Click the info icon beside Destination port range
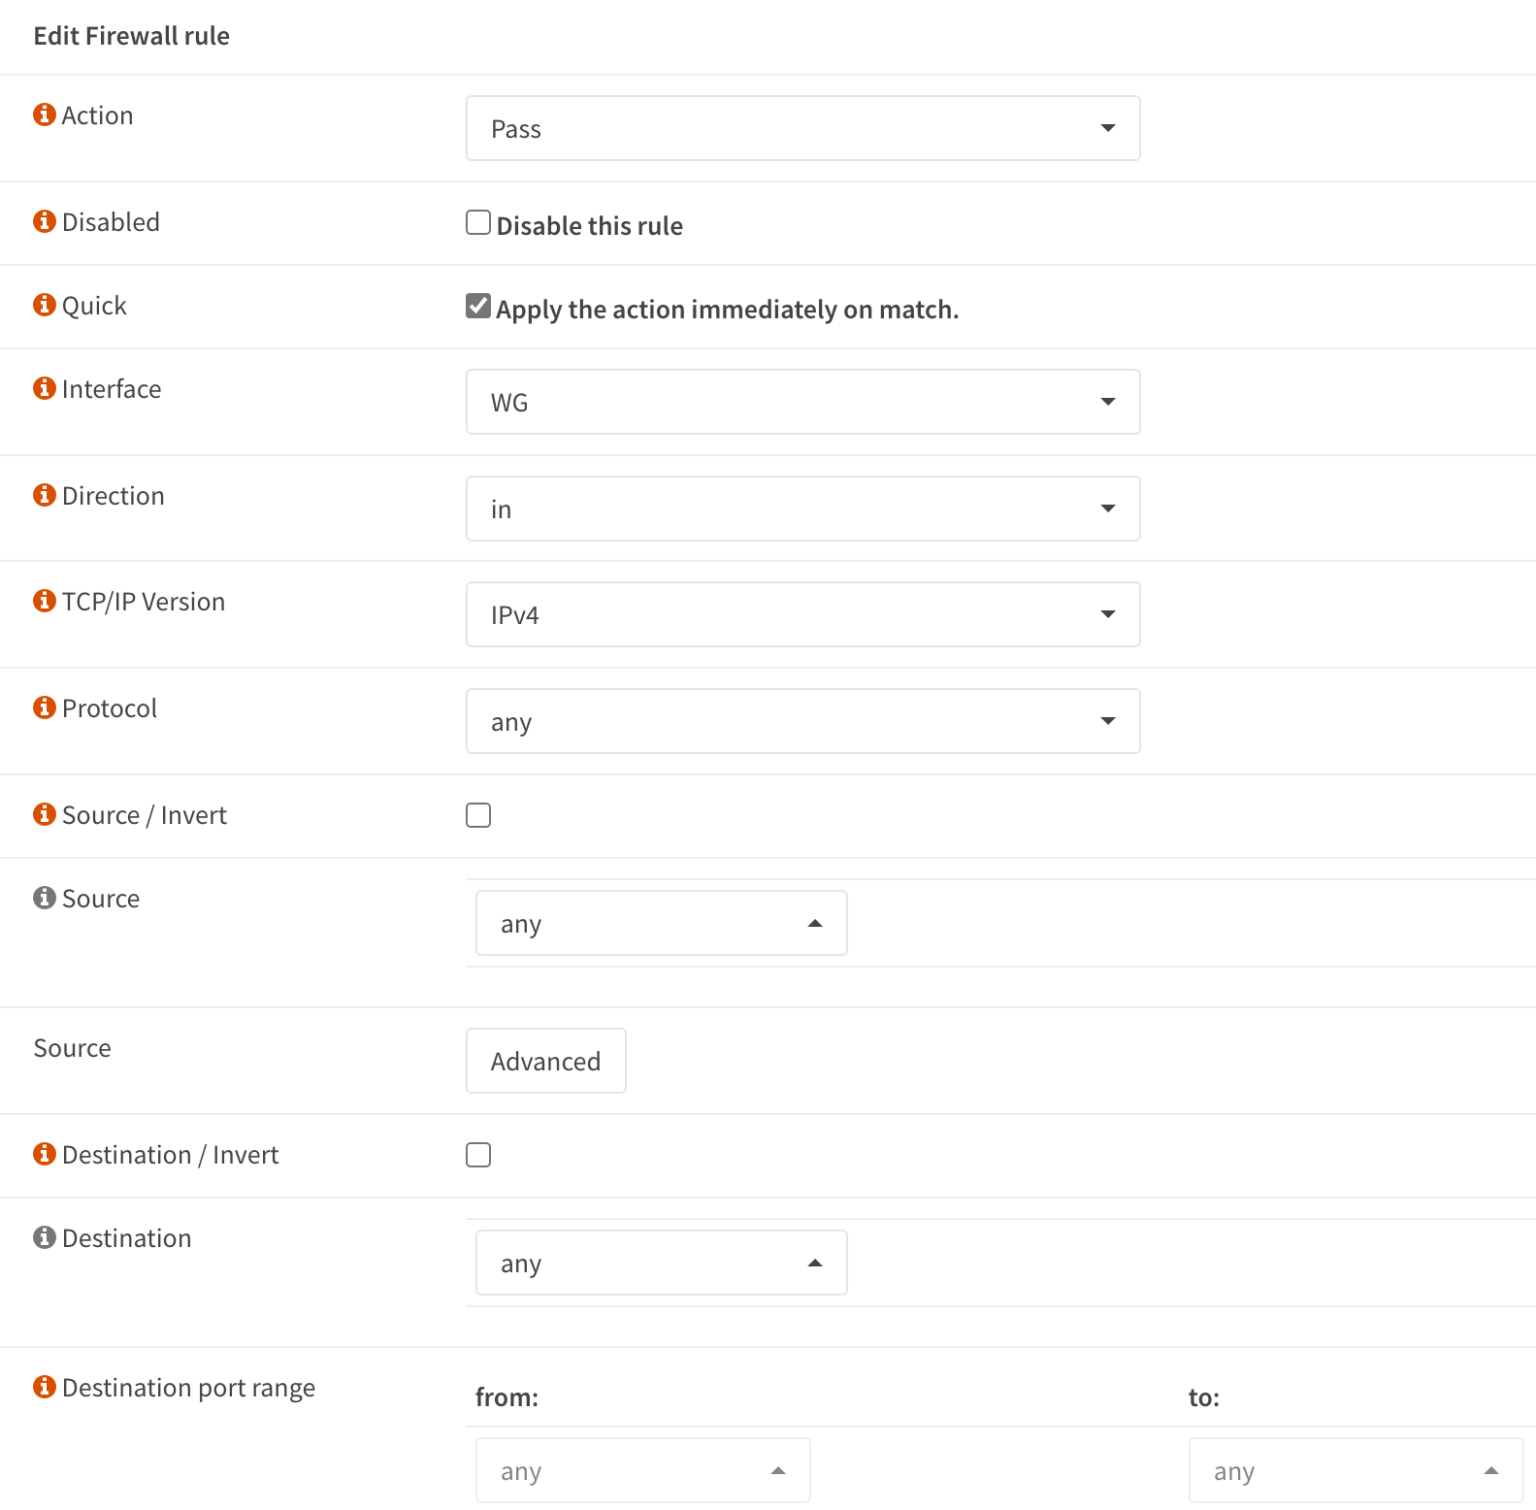The width and height of the screenshot is (1536, 1510). pos(44,1387)
